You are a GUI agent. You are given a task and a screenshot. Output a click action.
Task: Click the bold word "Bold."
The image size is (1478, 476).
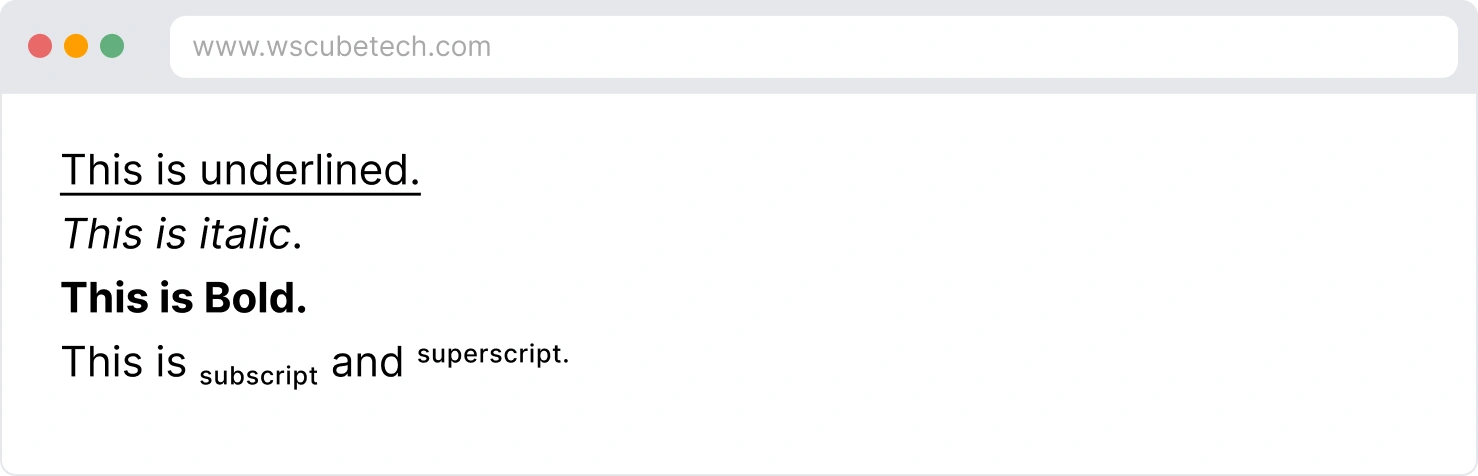point(255,298)
